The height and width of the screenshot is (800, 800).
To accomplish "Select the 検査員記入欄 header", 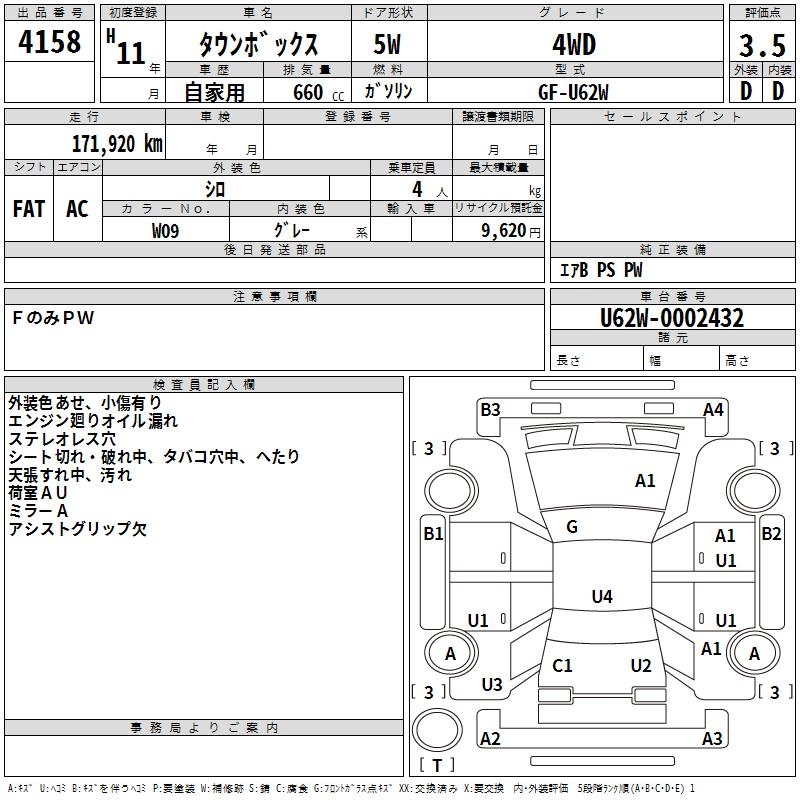I will coord(204,385).
